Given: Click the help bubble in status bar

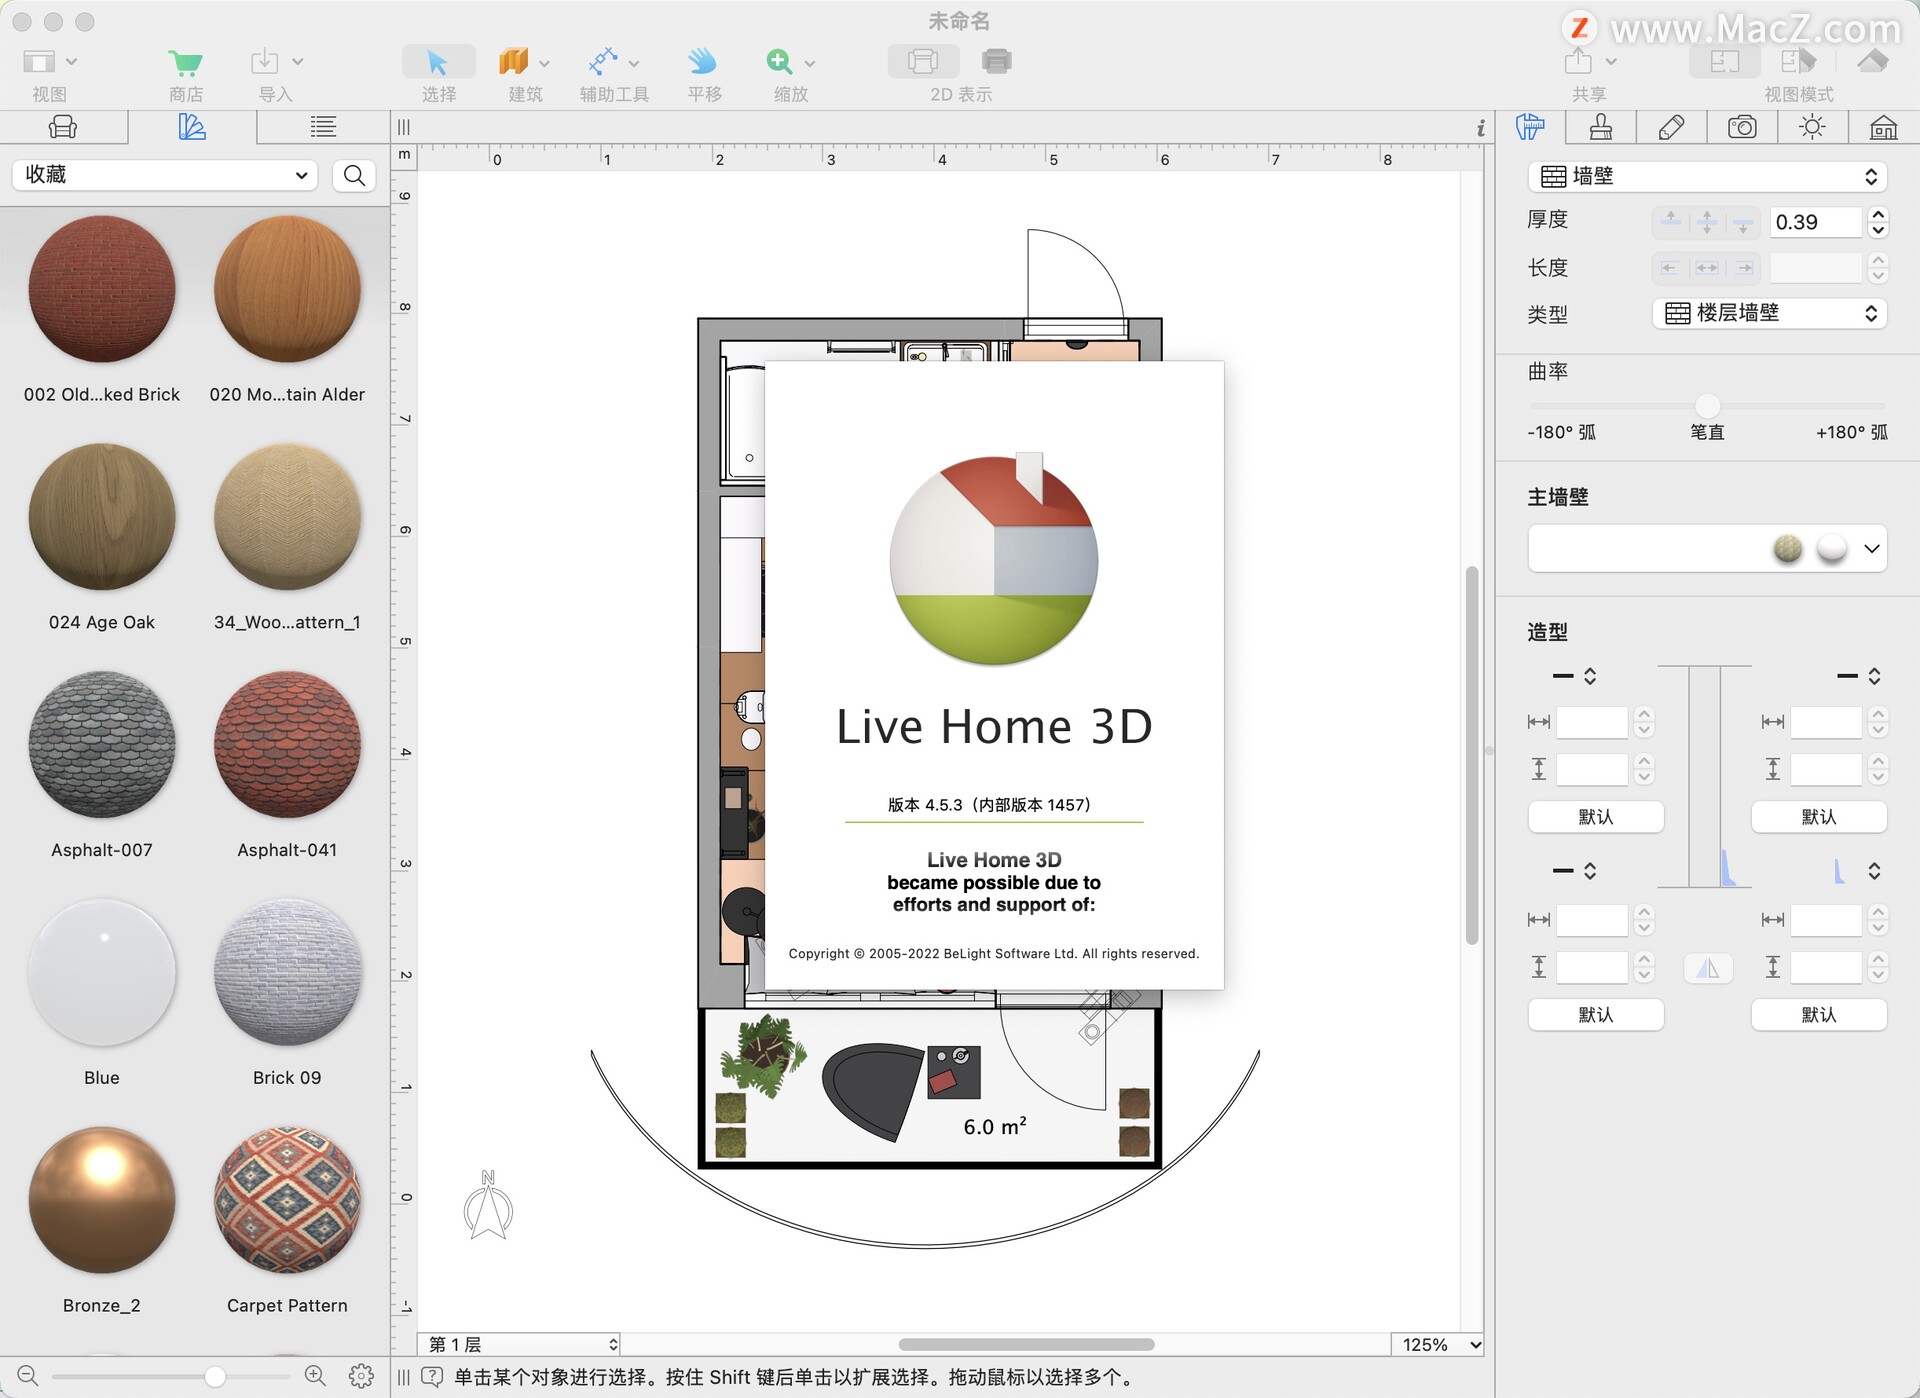Looking at the screenshot, I should [432, 1377].
